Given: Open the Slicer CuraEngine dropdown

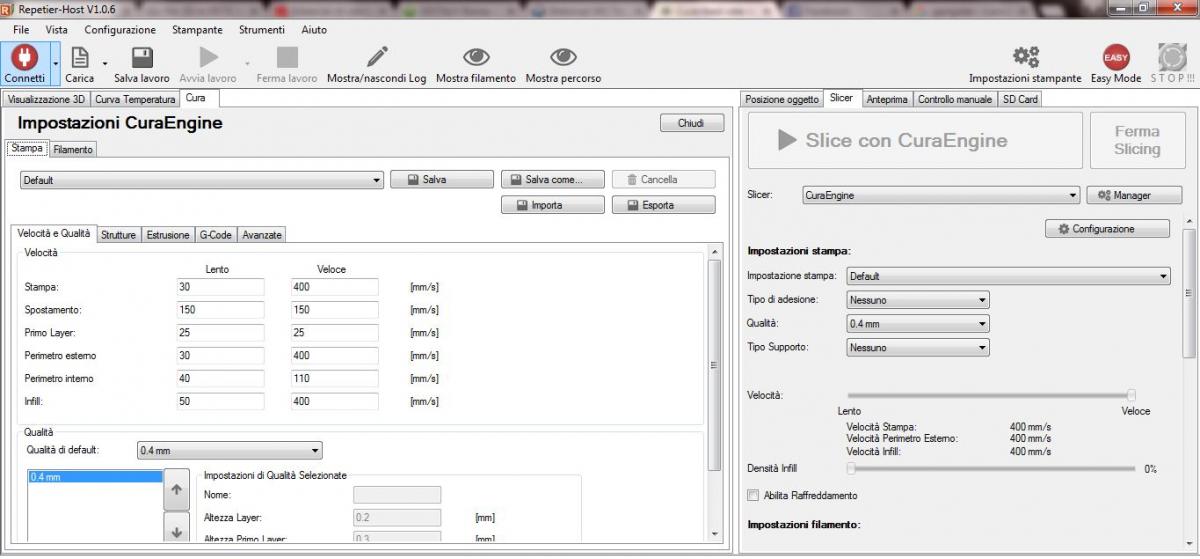Looking at the screenshot, I should point(942,196).
